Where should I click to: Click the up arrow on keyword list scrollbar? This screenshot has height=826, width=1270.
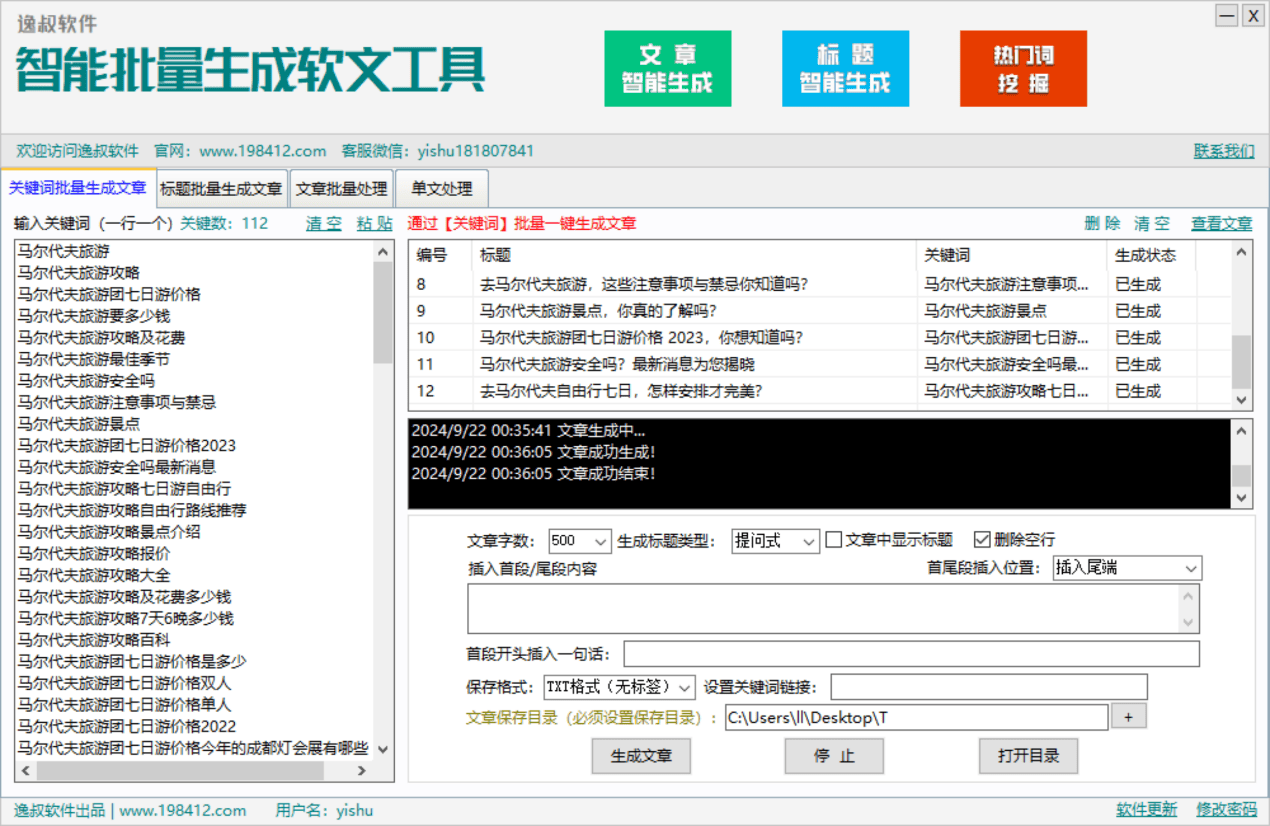click(x=384, y=251)
